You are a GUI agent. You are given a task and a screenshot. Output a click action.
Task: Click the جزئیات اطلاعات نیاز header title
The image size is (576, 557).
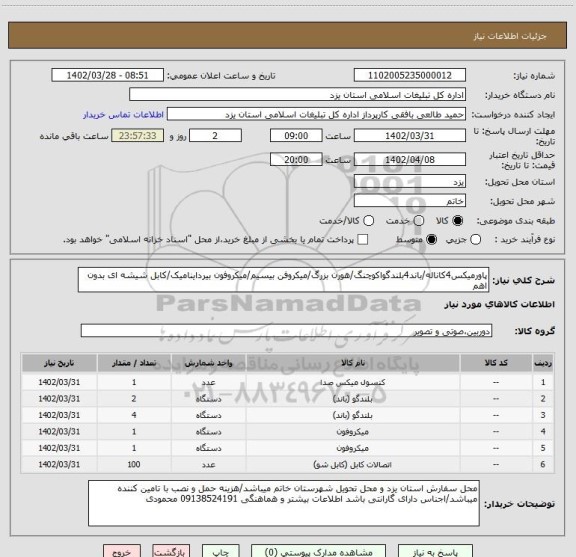point(510,36)
